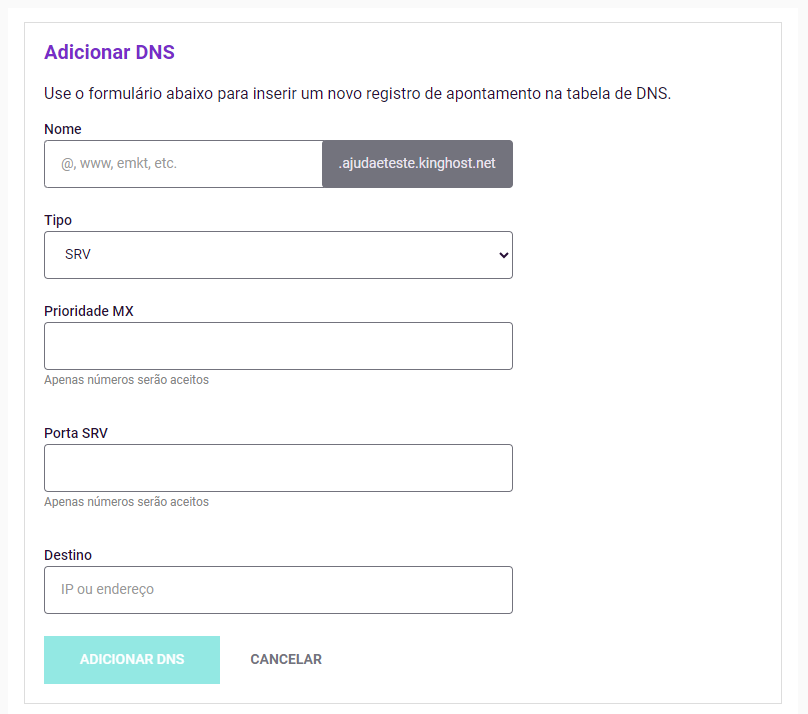Expand Tipo list using the chevron arrow
This screenshot has height=714, width=808.
coord(502,255)
